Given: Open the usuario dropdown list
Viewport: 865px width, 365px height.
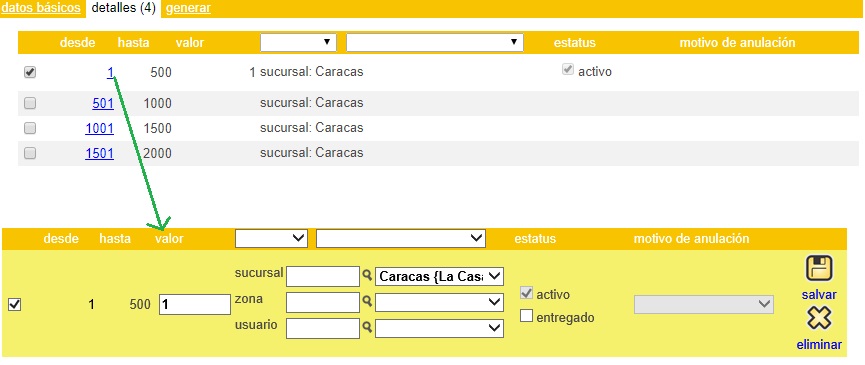Looking at the screenshot, I should [439, 329].
